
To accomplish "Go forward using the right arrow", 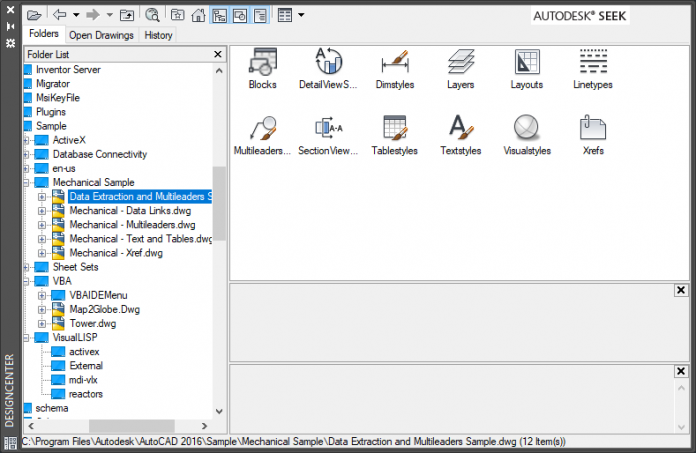I will [x=93, y=15].
